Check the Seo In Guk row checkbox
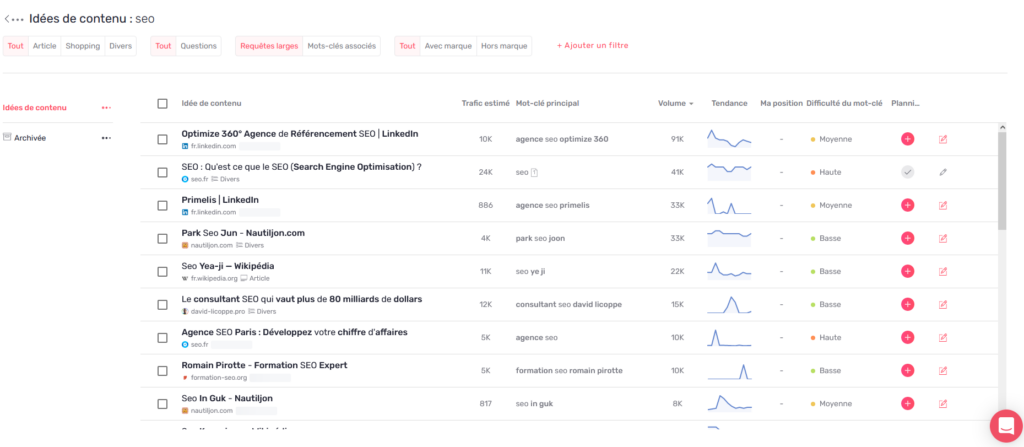Screen dimensions: 1024x447 (163, 404)
